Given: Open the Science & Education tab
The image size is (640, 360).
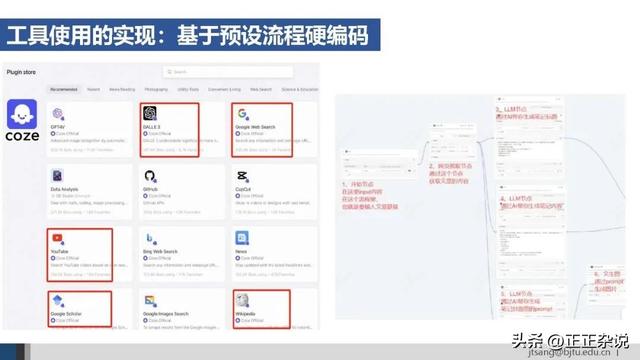Looking at the screenshot, I should (x=300, y=89).
